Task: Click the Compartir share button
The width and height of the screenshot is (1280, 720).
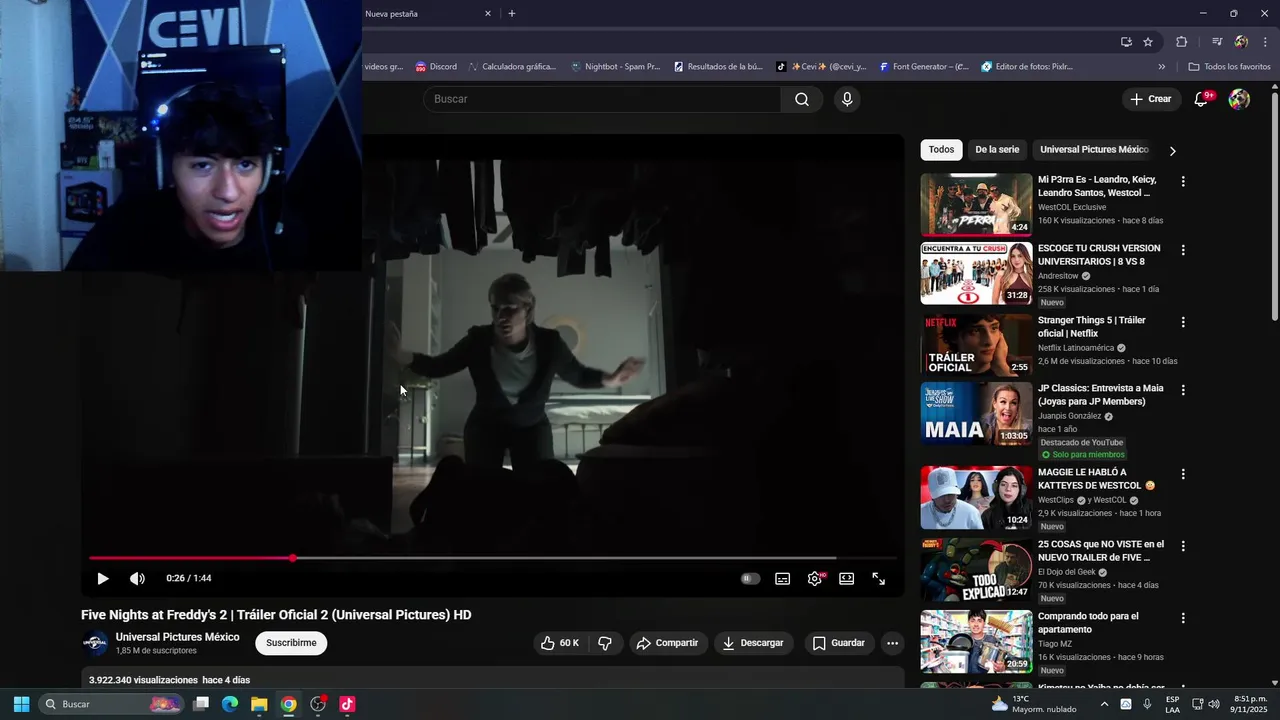Action: pyautogui.click(x=668, y=643)
